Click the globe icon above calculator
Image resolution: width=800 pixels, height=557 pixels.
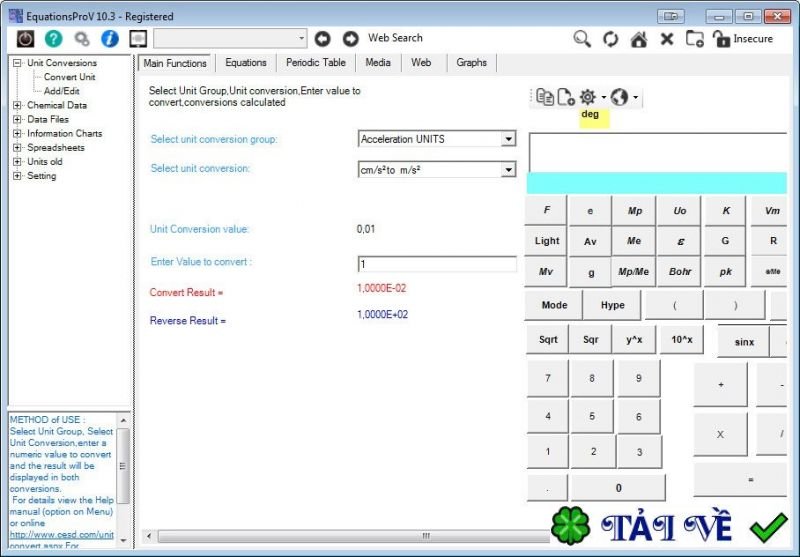[619, 96]
